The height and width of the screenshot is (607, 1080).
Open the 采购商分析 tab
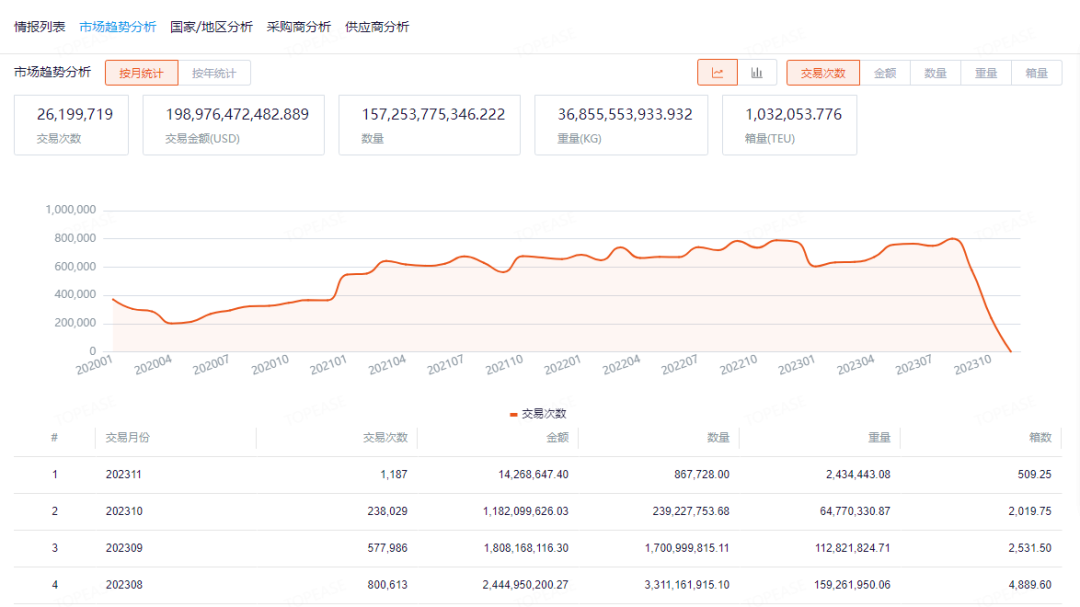(x=299, y=27)
